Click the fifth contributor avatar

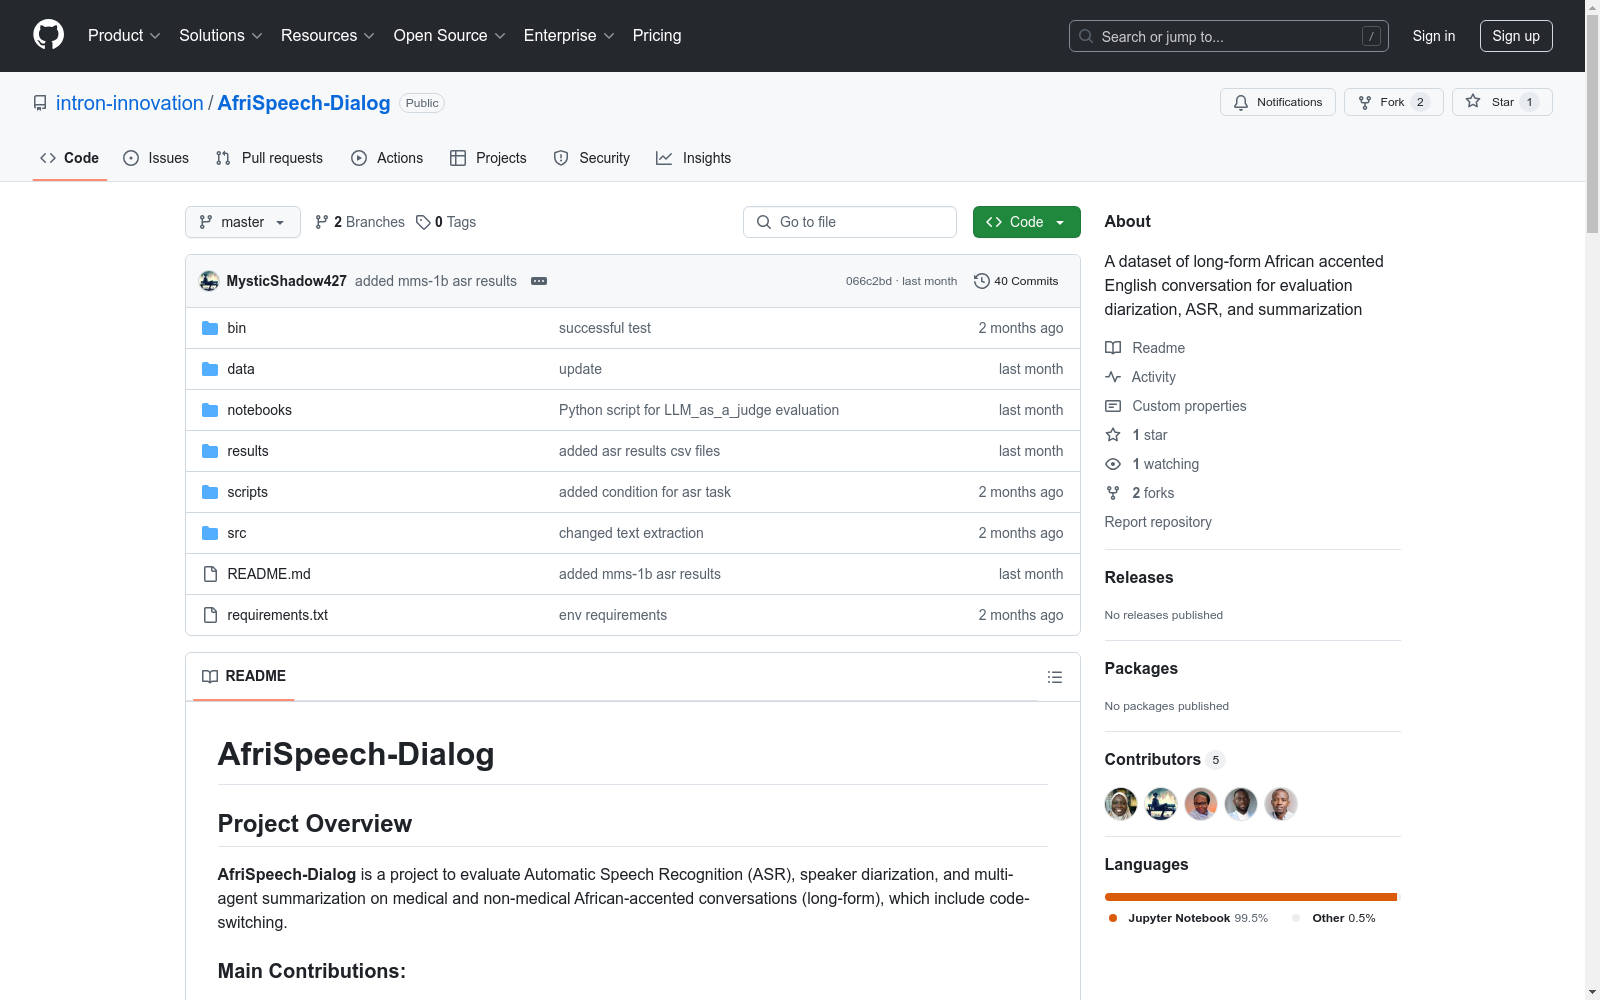click(x=1281, y=804)
